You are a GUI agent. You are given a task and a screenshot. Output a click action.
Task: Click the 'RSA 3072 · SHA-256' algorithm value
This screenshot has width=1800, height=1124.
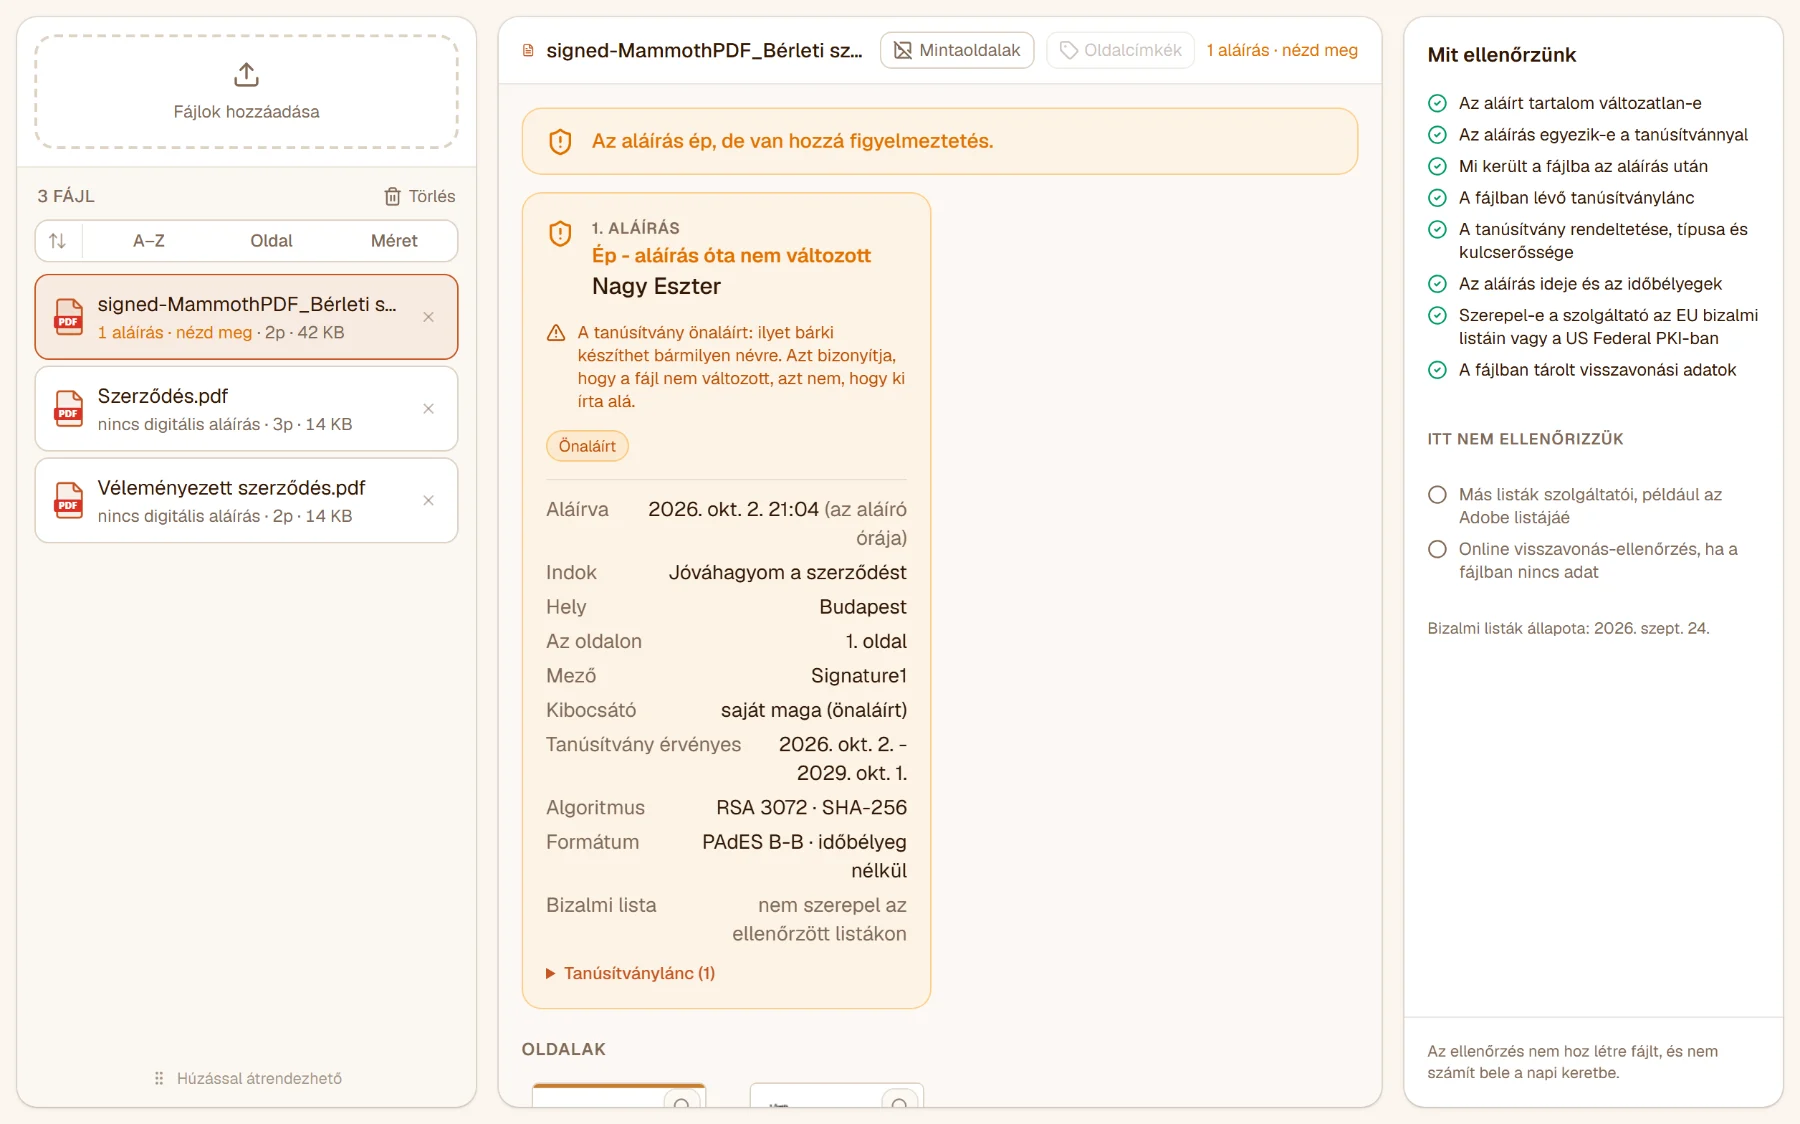pyautogui.click(x=811, y=808)
